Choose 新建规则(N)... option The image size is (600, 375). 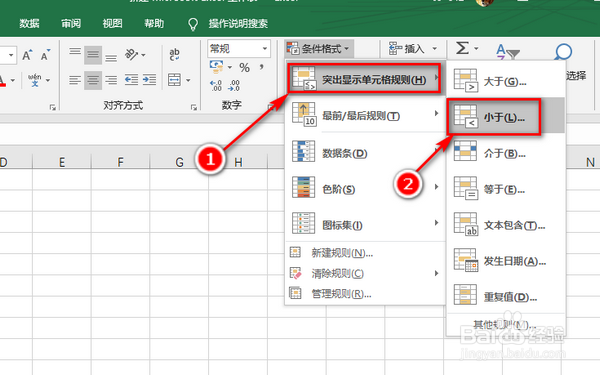365,253
